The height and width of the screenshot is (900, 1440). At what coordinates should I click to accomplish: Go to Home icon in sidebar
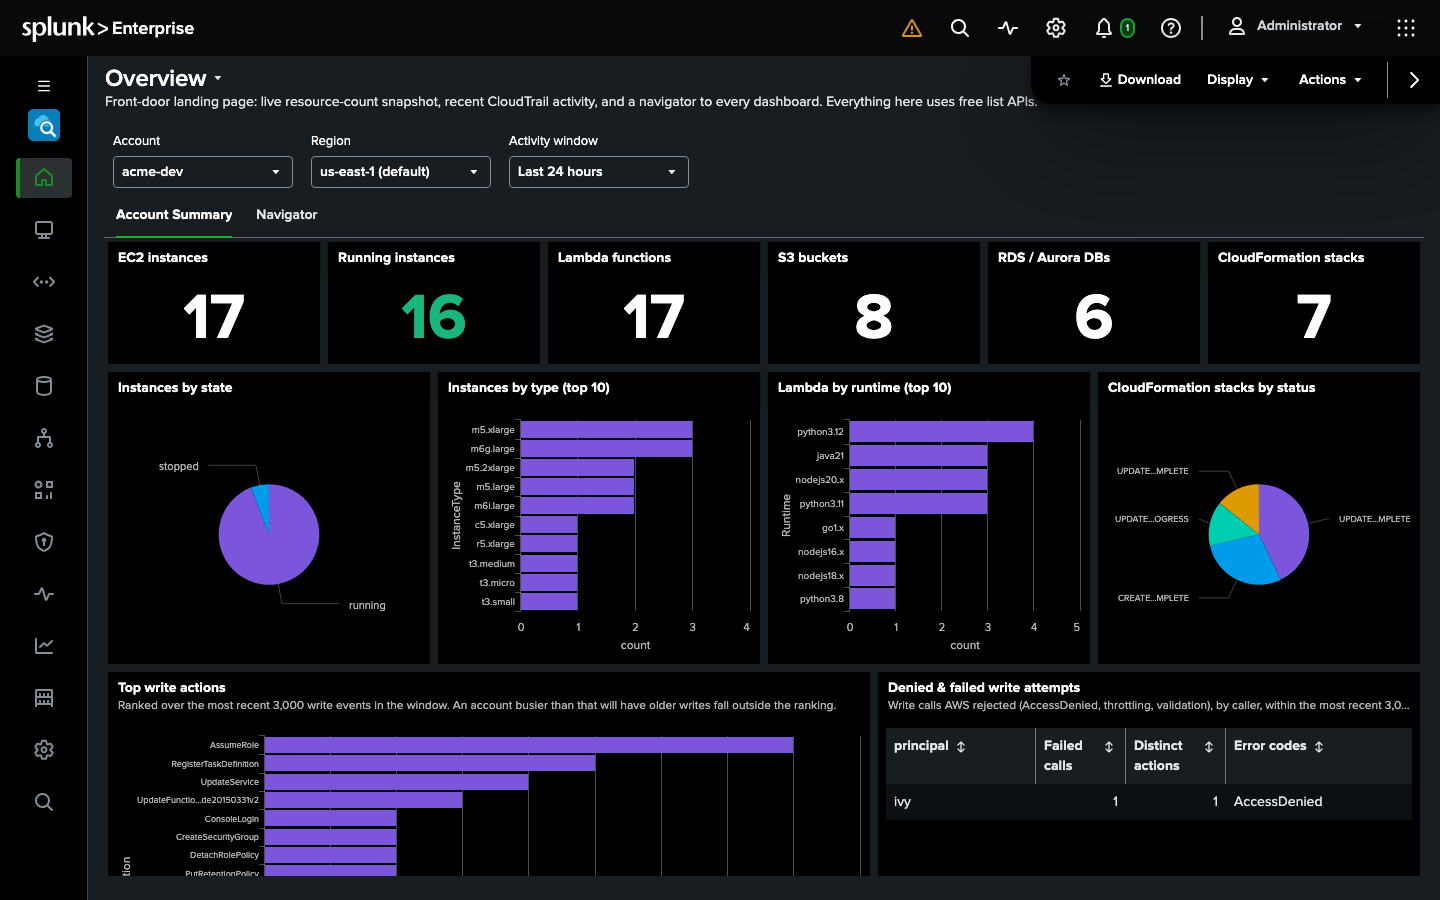44,178
